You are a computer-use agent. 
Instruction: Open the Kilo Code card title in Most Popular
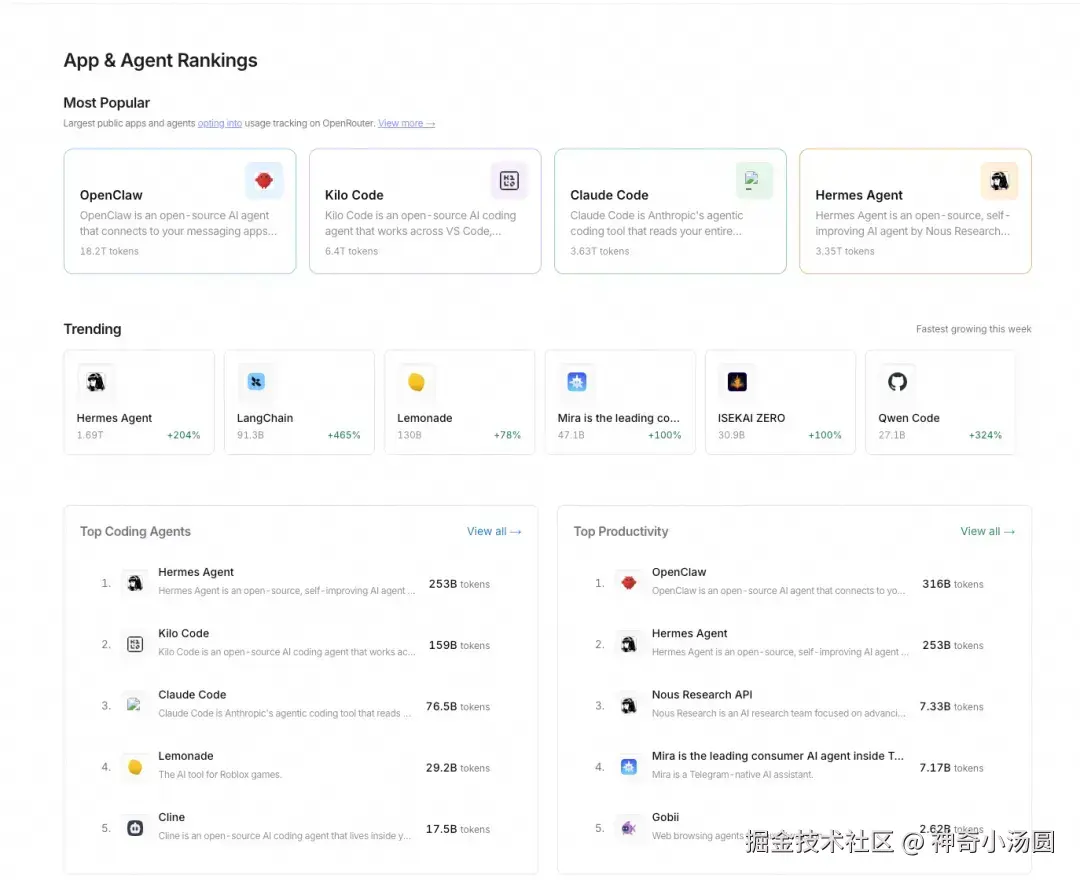click(354, 195)
